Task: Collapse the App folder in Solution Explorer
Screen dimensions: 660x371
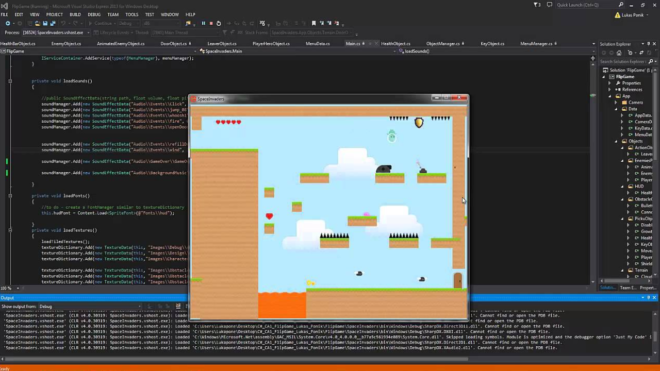Action: (x=609, y=96)
